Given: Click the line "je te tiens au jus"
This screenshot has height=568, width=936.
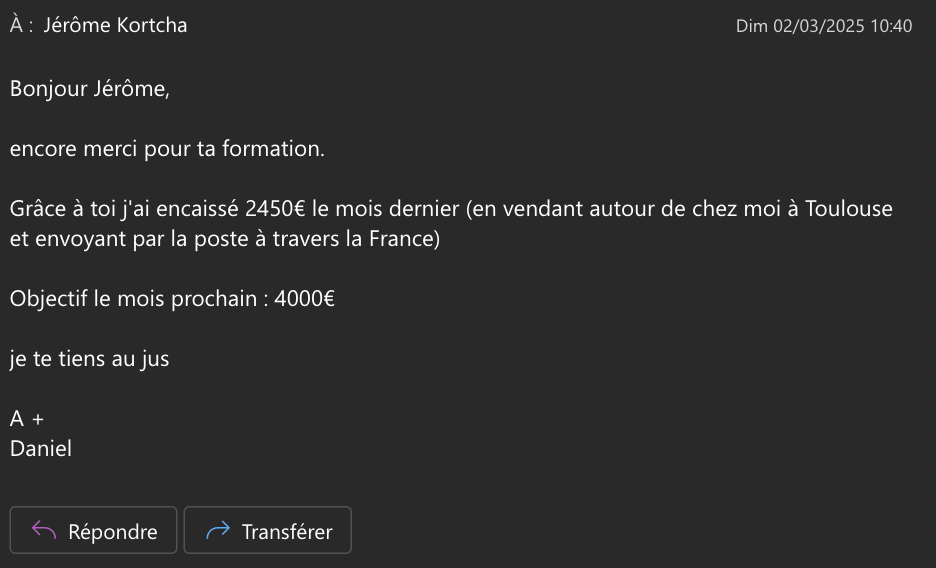Looking at the screenshot, I should pos(90,359).
